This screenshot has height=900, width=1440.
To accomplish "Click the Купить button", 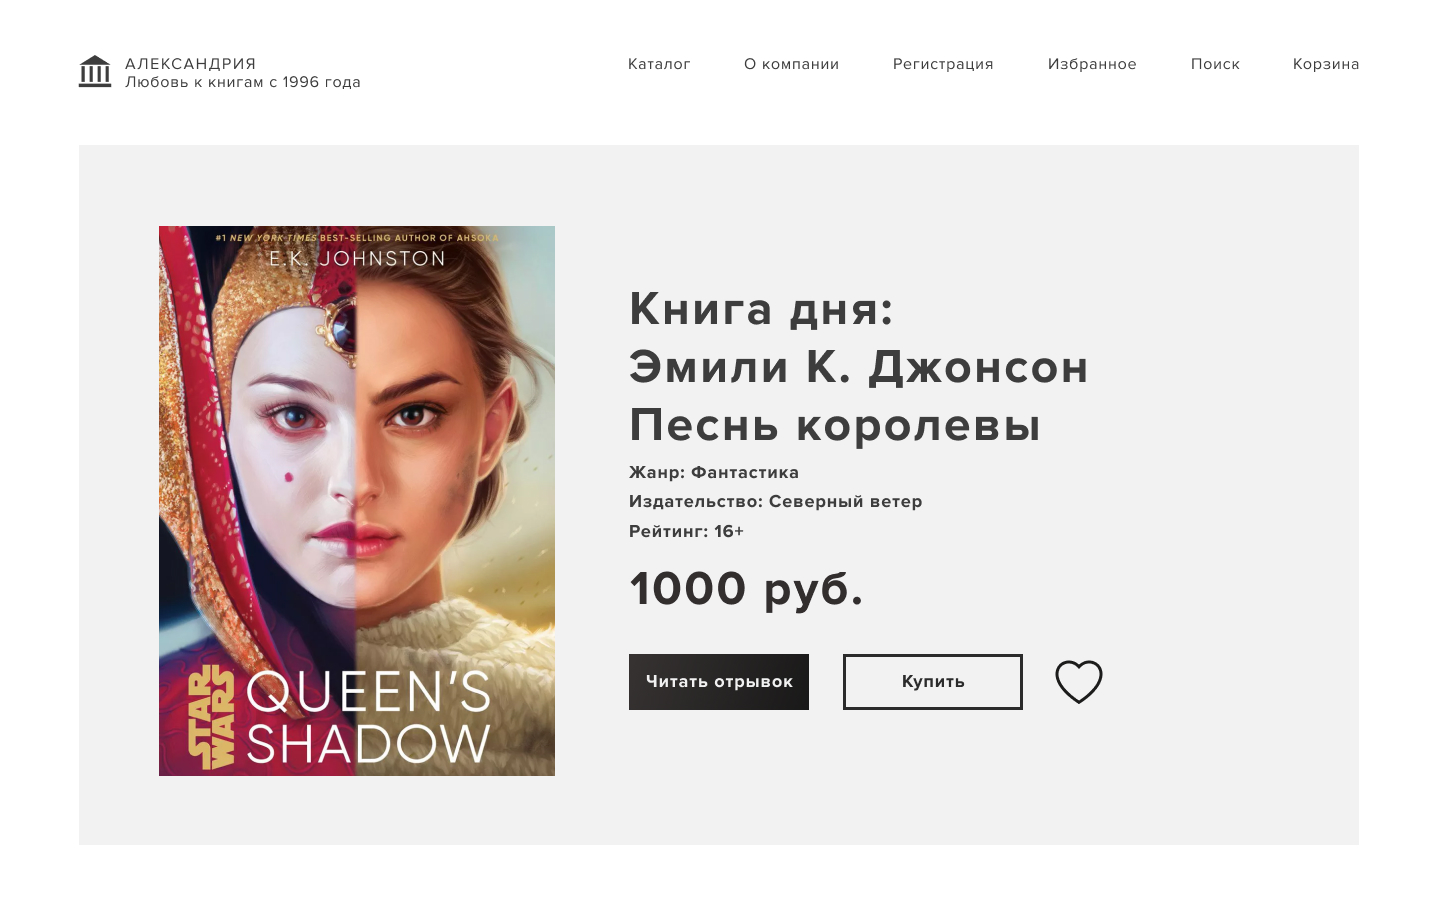I will 933,682.
